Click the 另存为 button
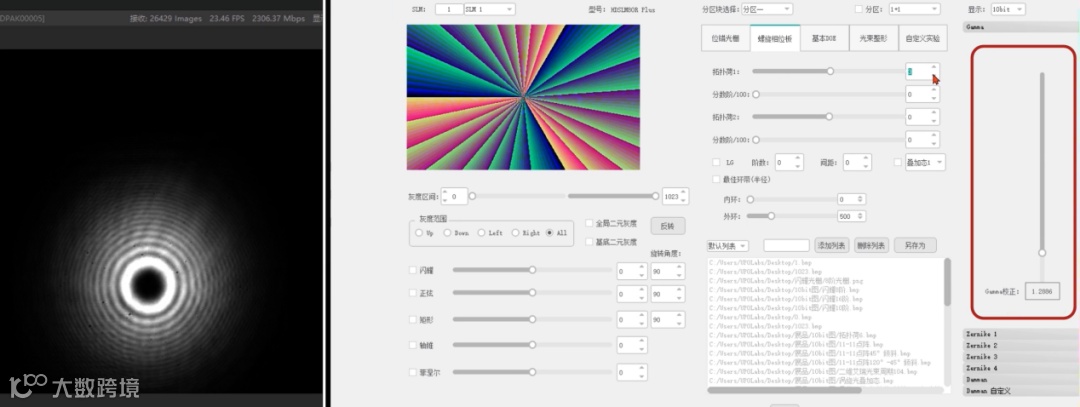Viewport: 1080px width, 407px height. 915,245
